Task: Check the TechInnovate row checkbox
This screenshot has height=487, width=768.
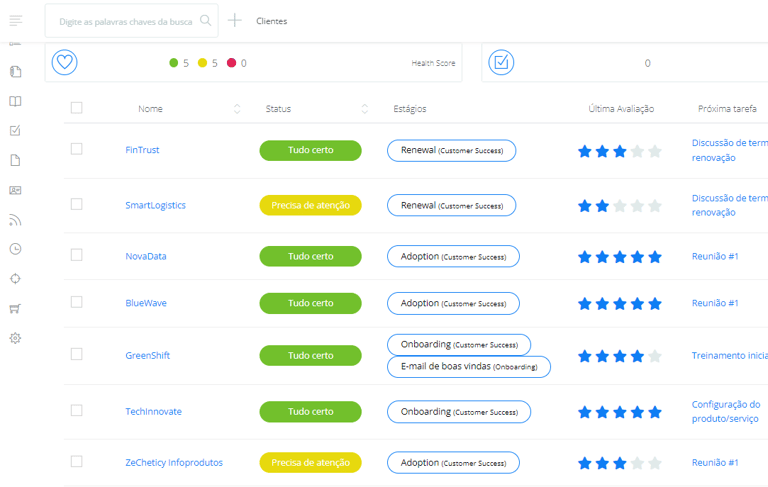Action: (76, 410)
